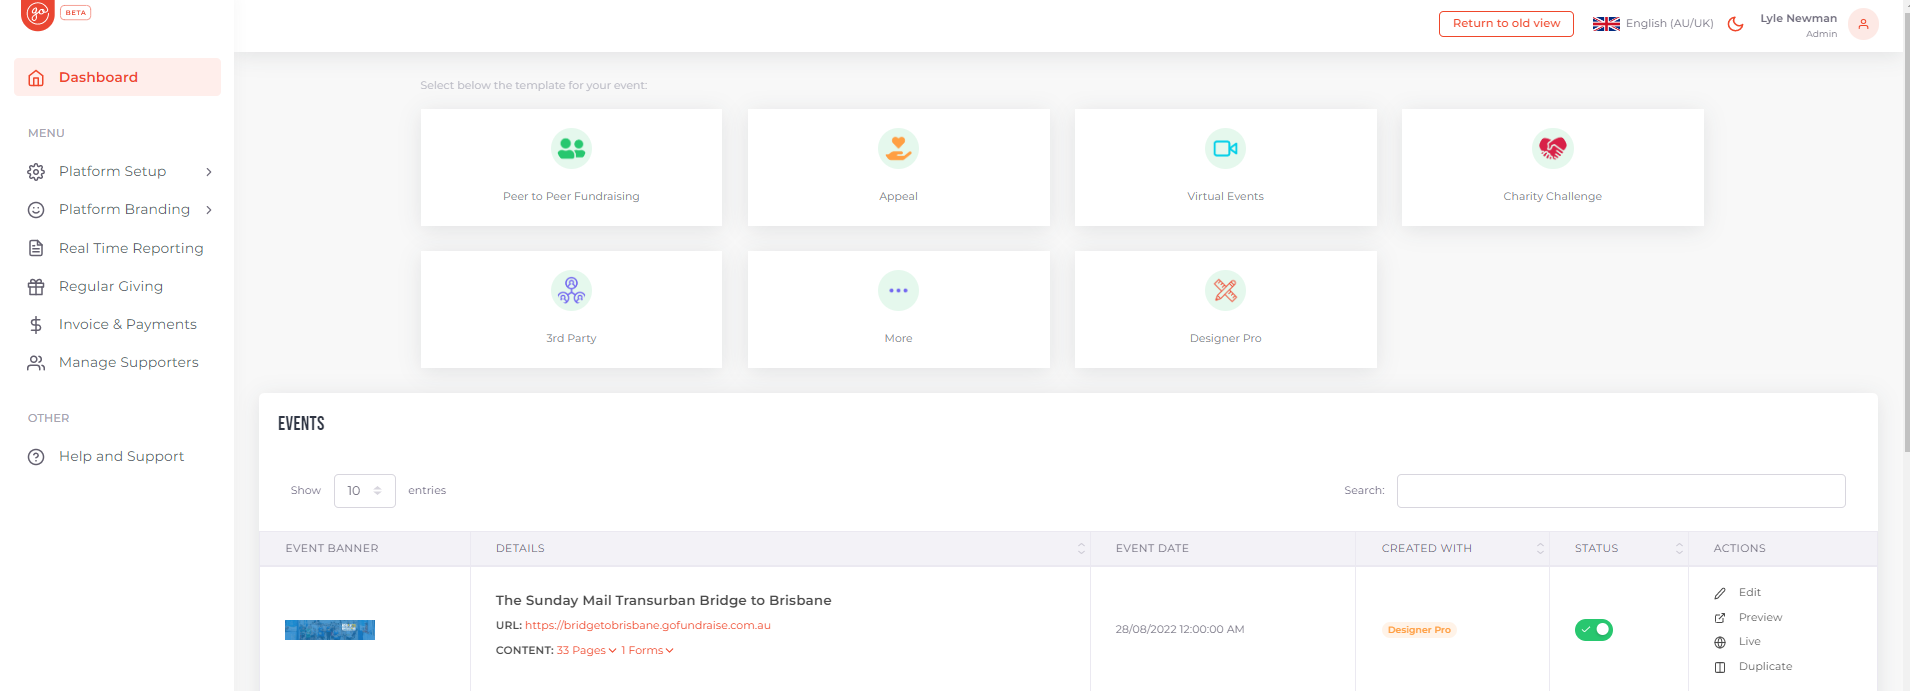Open Real Time Reporting from sidebar

pos(131,248)
